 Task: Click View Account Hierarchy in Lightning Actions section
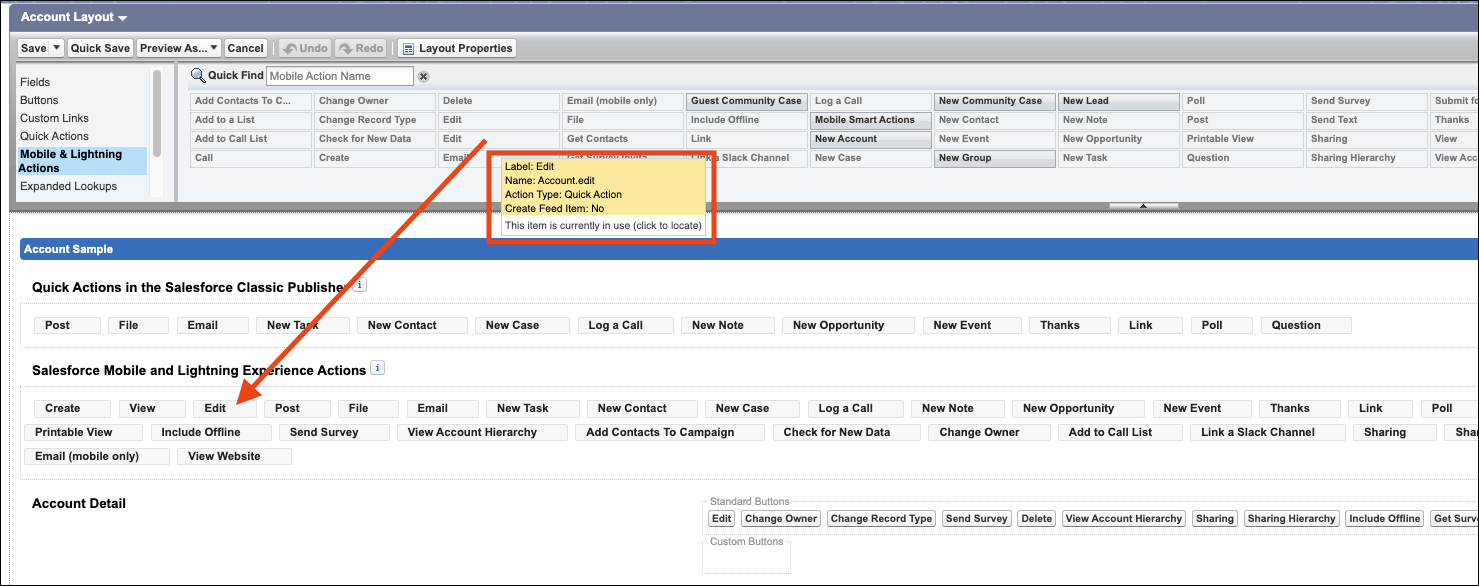coord(482,432)
